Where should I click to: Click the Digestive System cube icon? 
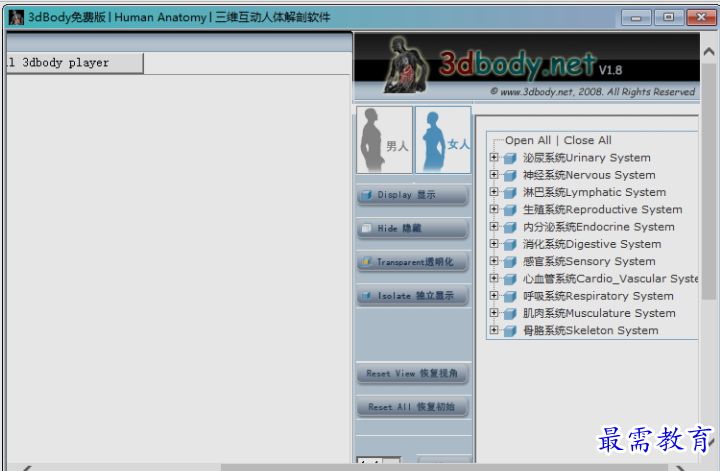click(510, 245)
